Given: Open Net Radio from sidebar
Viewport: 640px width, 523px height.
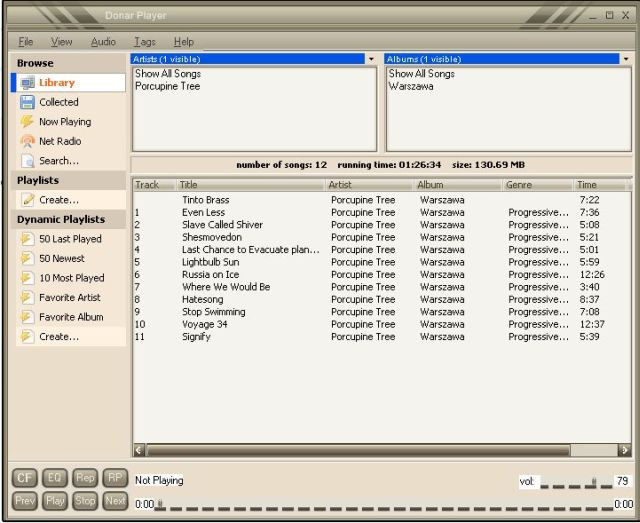Looking at the screenshot, I should [71, 141].
